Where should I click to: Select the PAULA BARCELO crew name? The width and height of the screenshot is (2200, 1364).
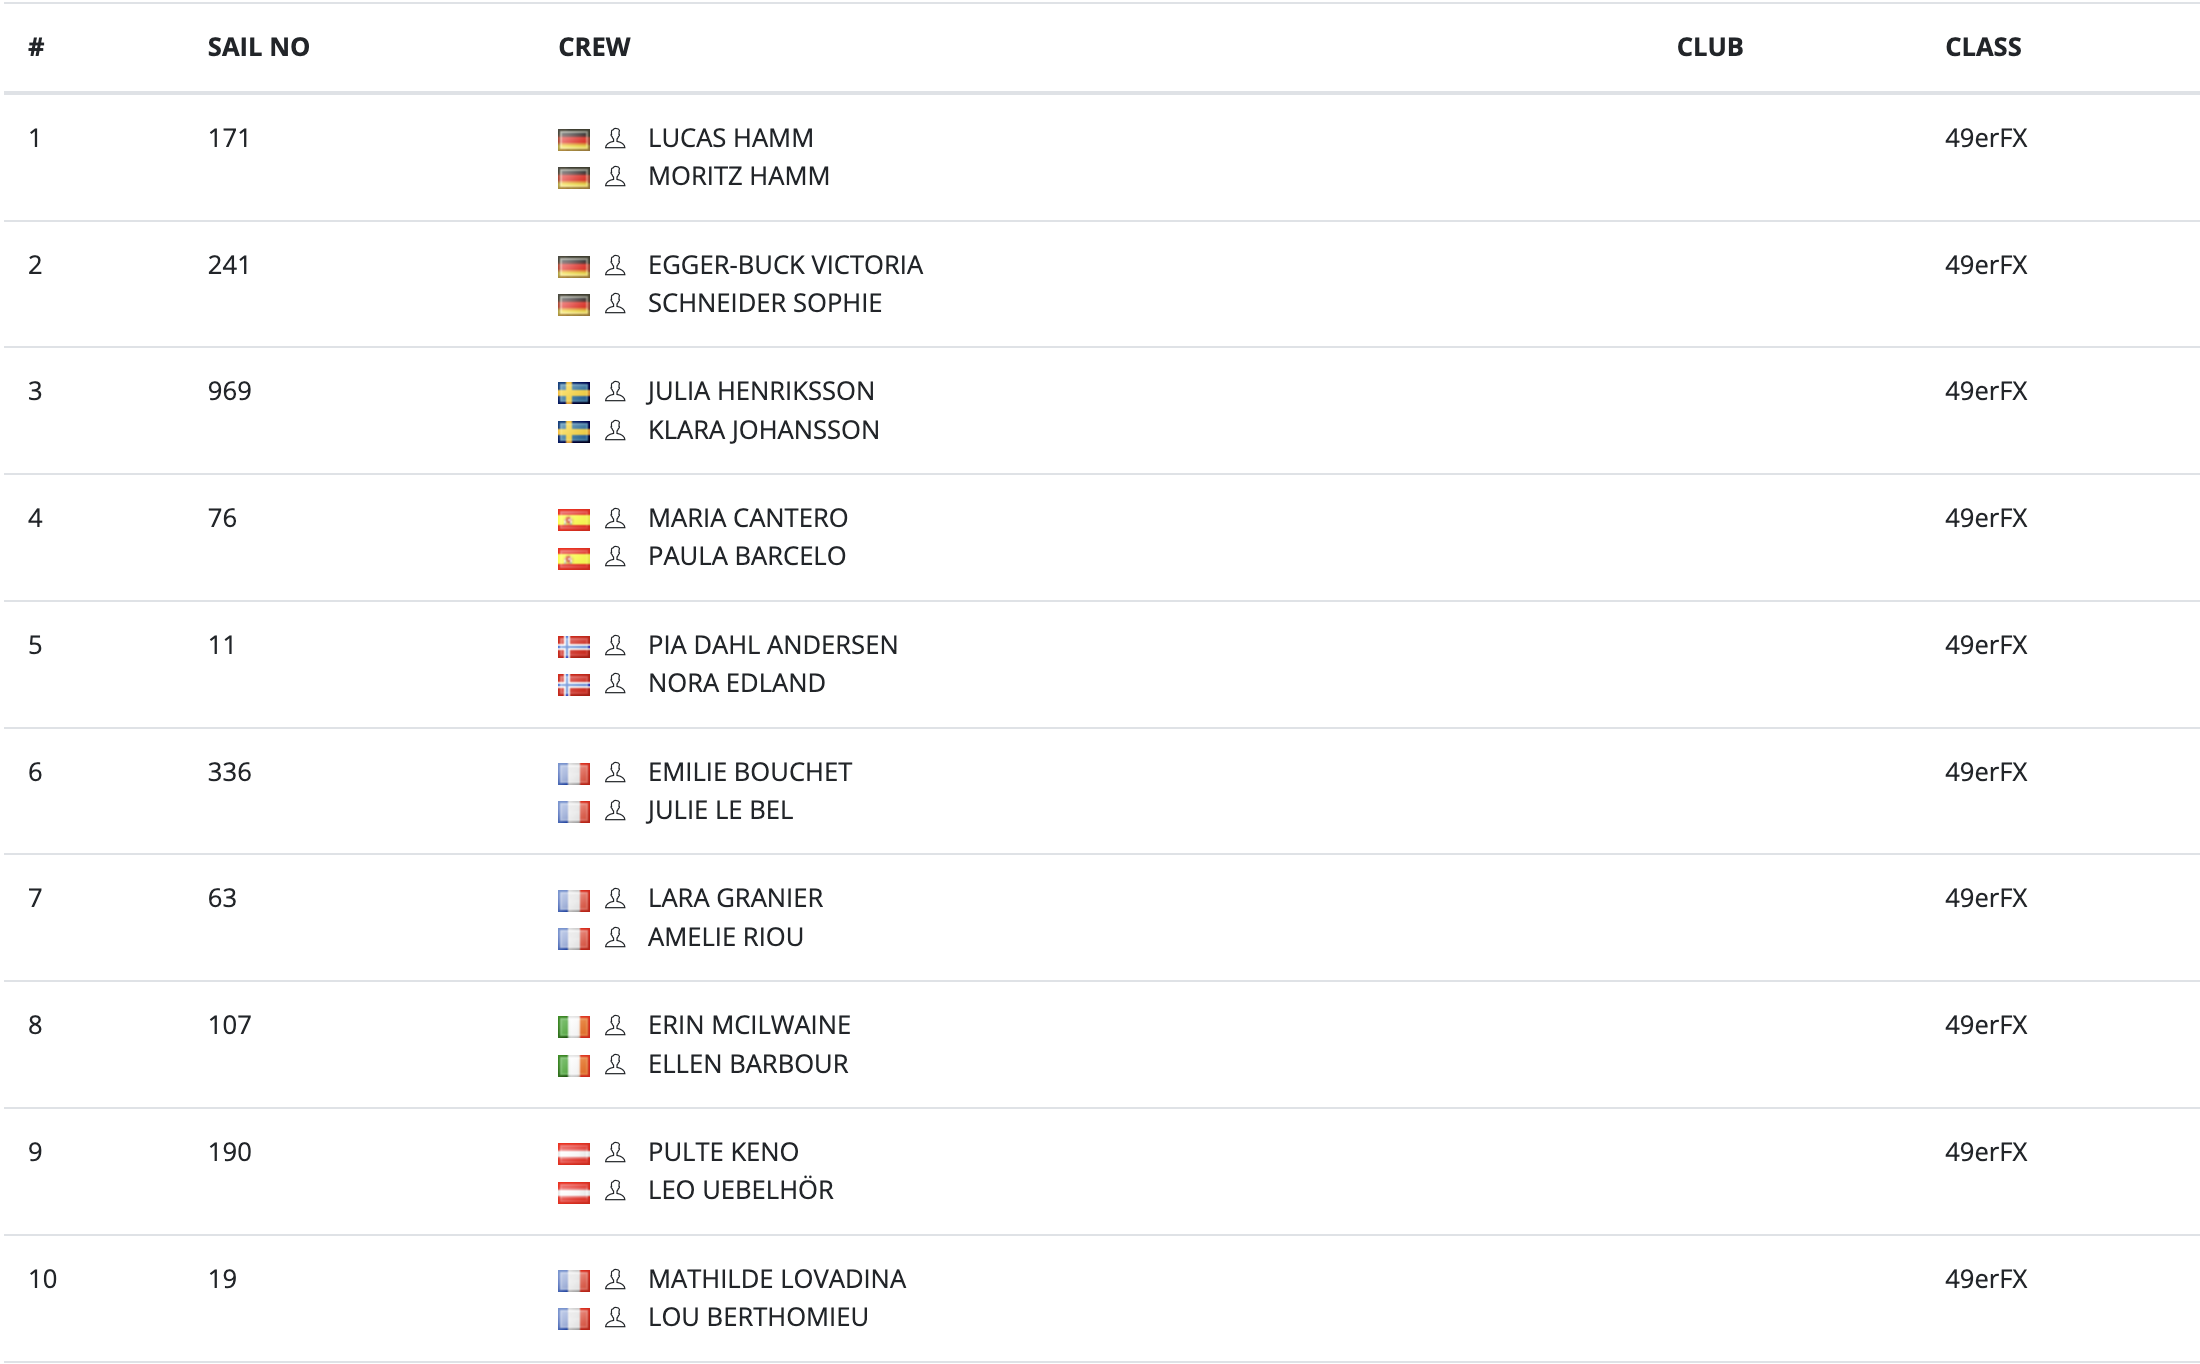[746, 556]
